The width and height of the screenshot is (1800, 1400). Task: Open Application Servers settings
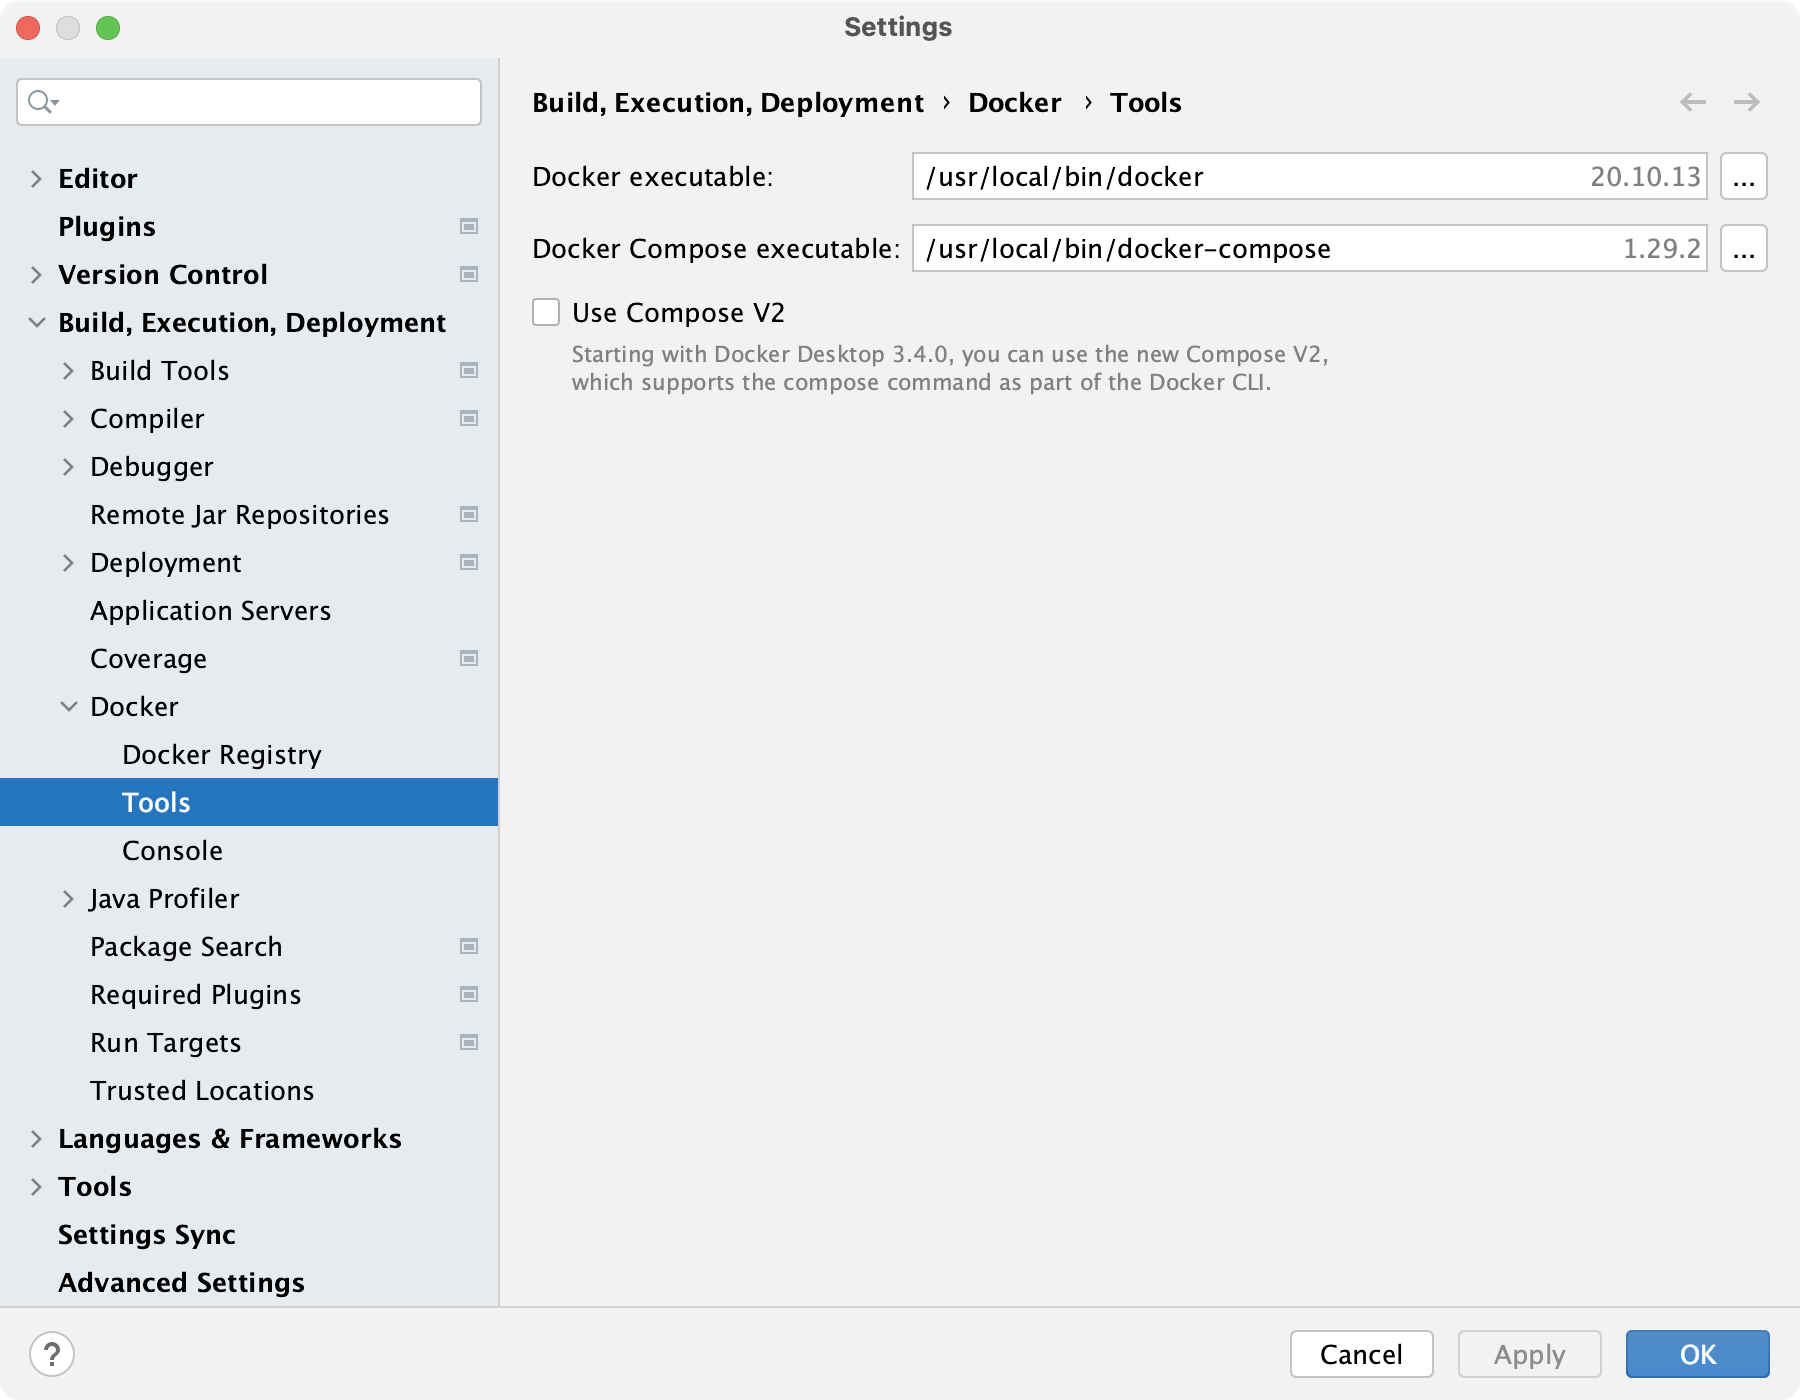pyautogui.click(x=211, y=611)
